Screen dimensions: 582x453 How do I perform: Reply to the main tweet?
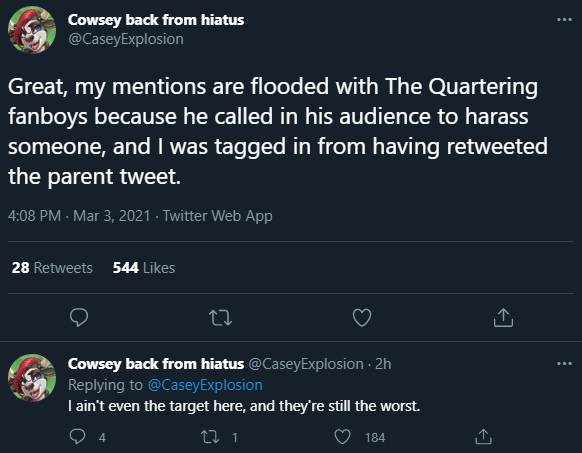point(79,317)
